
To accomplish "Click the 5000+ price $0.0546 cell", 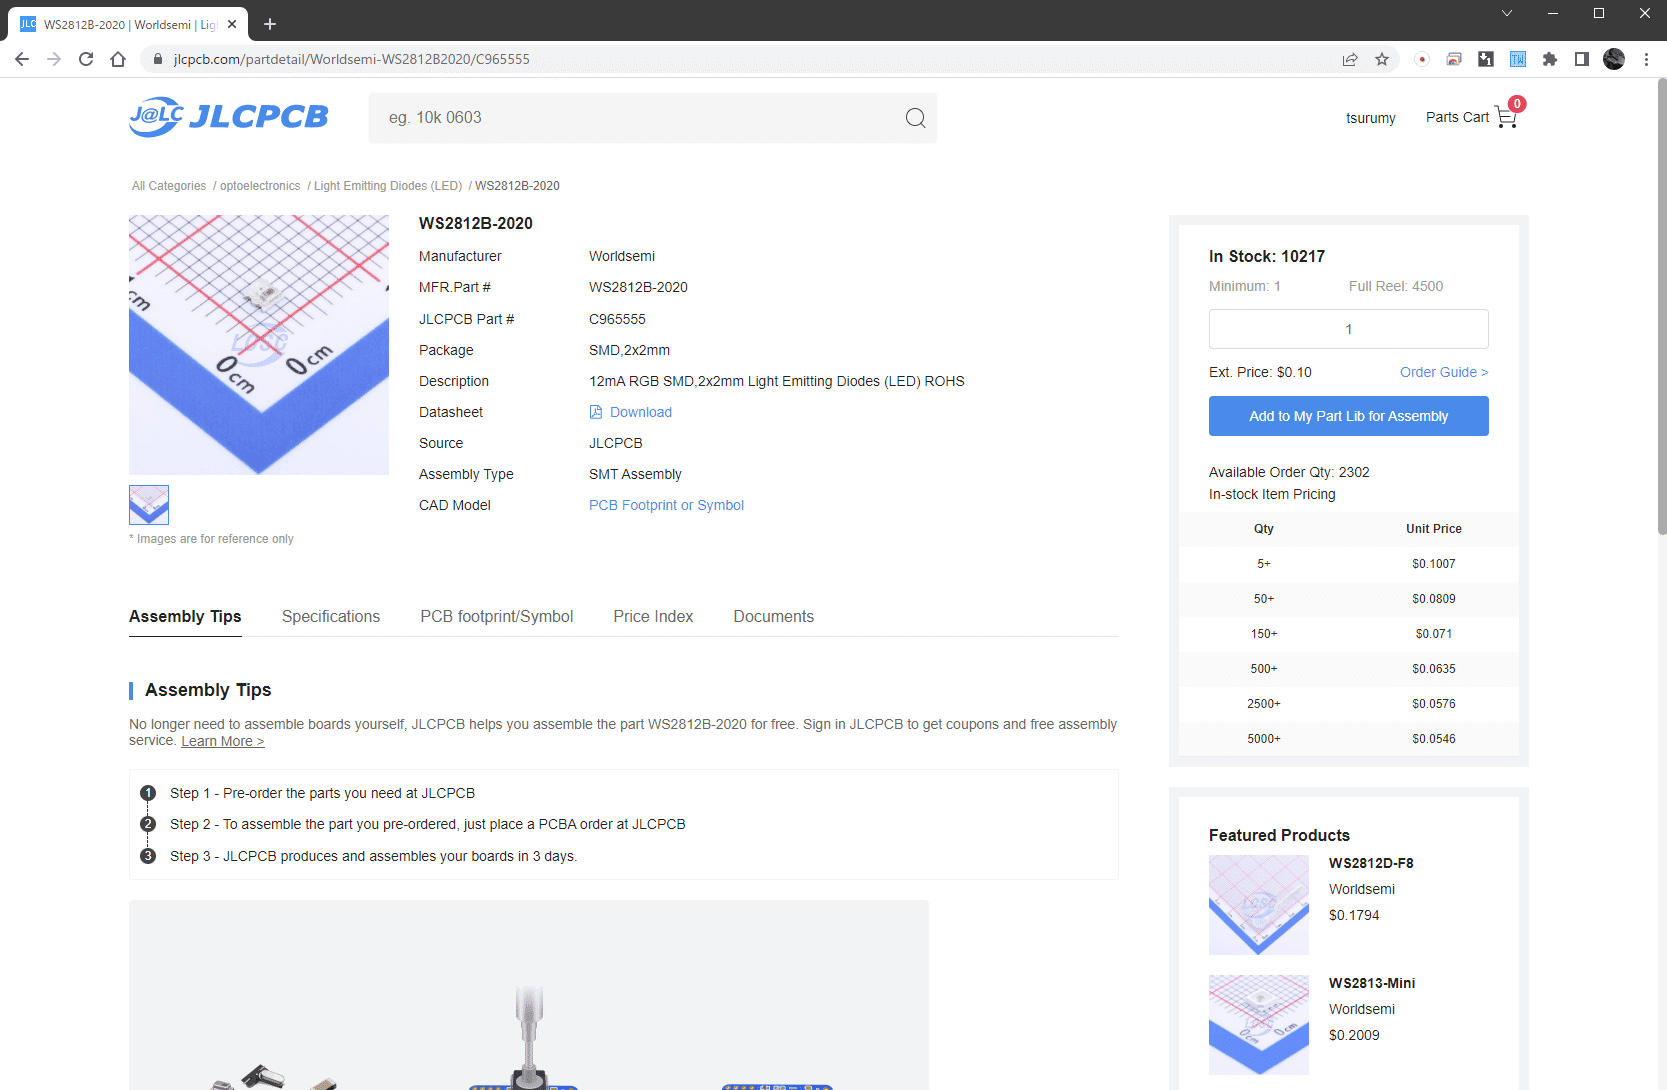I will click(1434, 739).
